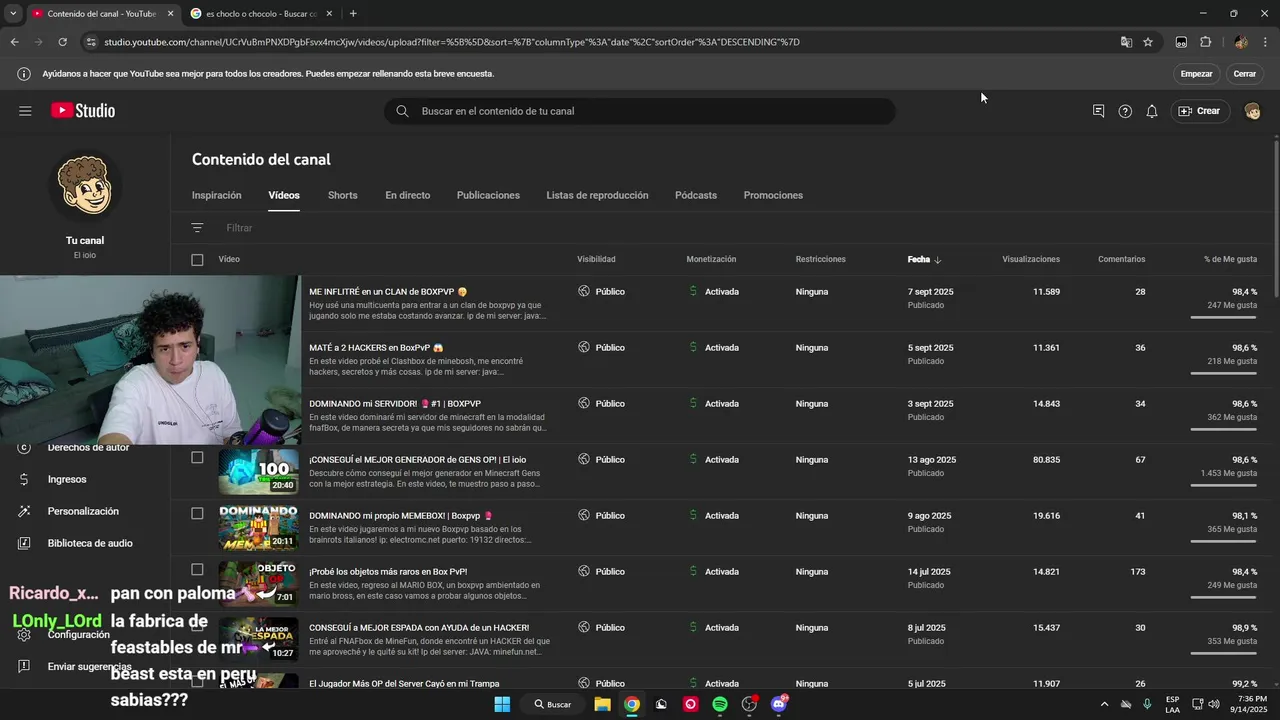The width and height of the screenshot is (1280, 720).
Task: Dismiss the survey banner with Cerrar
Action: pos(1244,74)
